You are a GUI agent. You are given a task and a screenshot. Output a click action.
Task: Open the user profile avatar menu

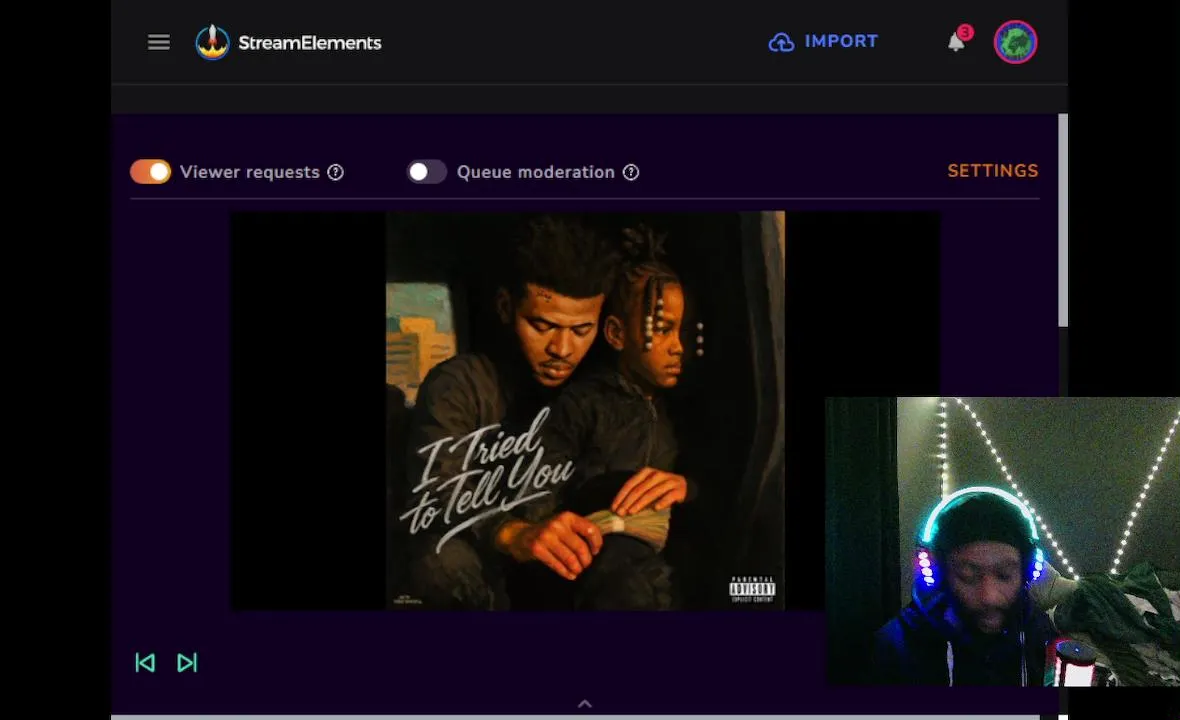pyautogui.click(x=1015, y=41)
